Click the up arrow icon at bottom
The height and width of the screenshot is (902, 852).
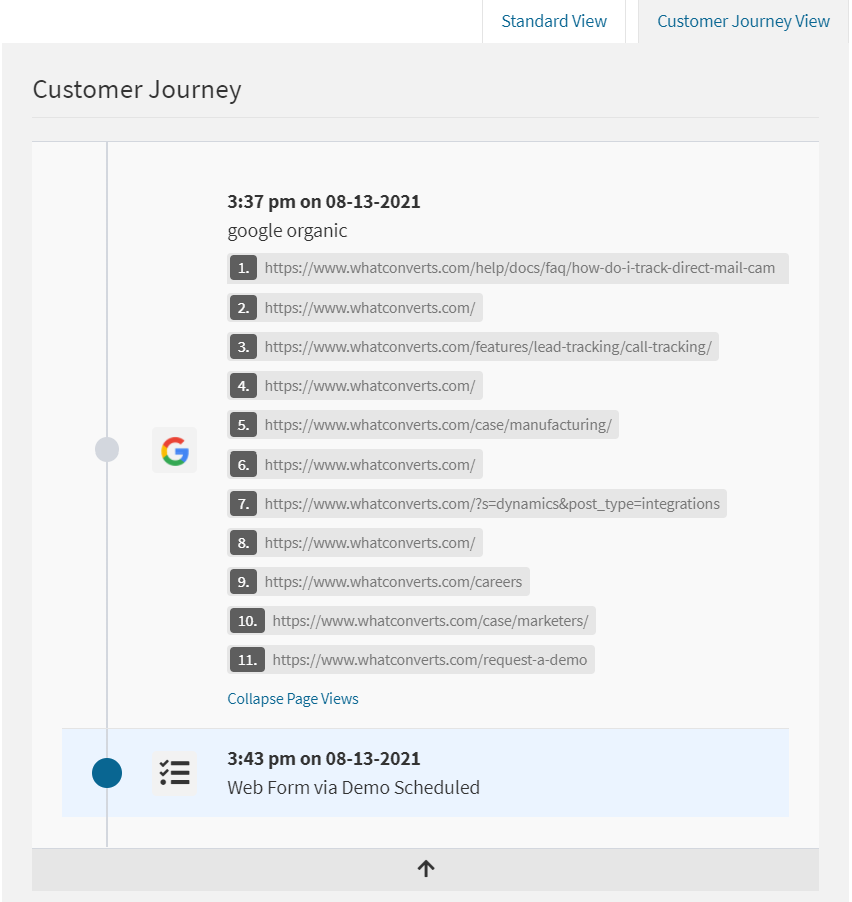[x=426, y=869]
